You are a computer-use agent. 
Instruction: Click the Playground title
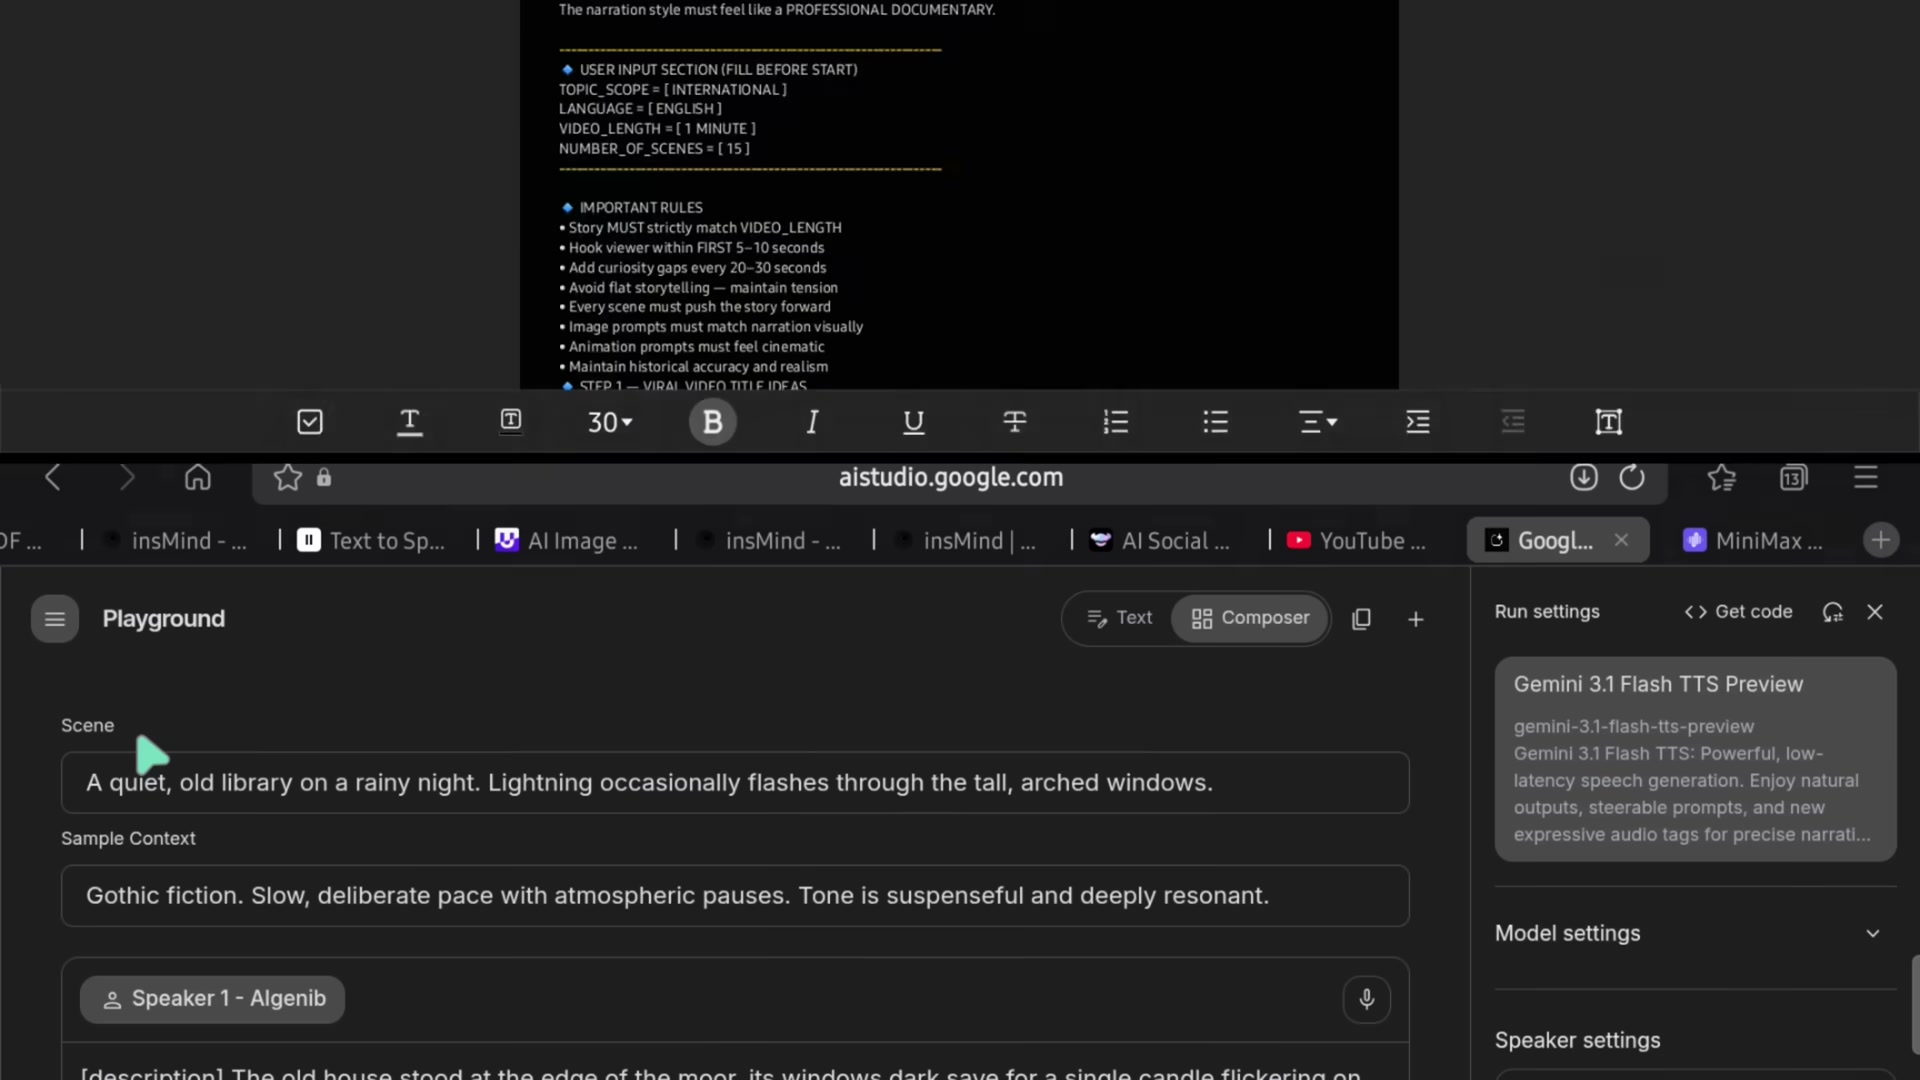click(164, 619)
